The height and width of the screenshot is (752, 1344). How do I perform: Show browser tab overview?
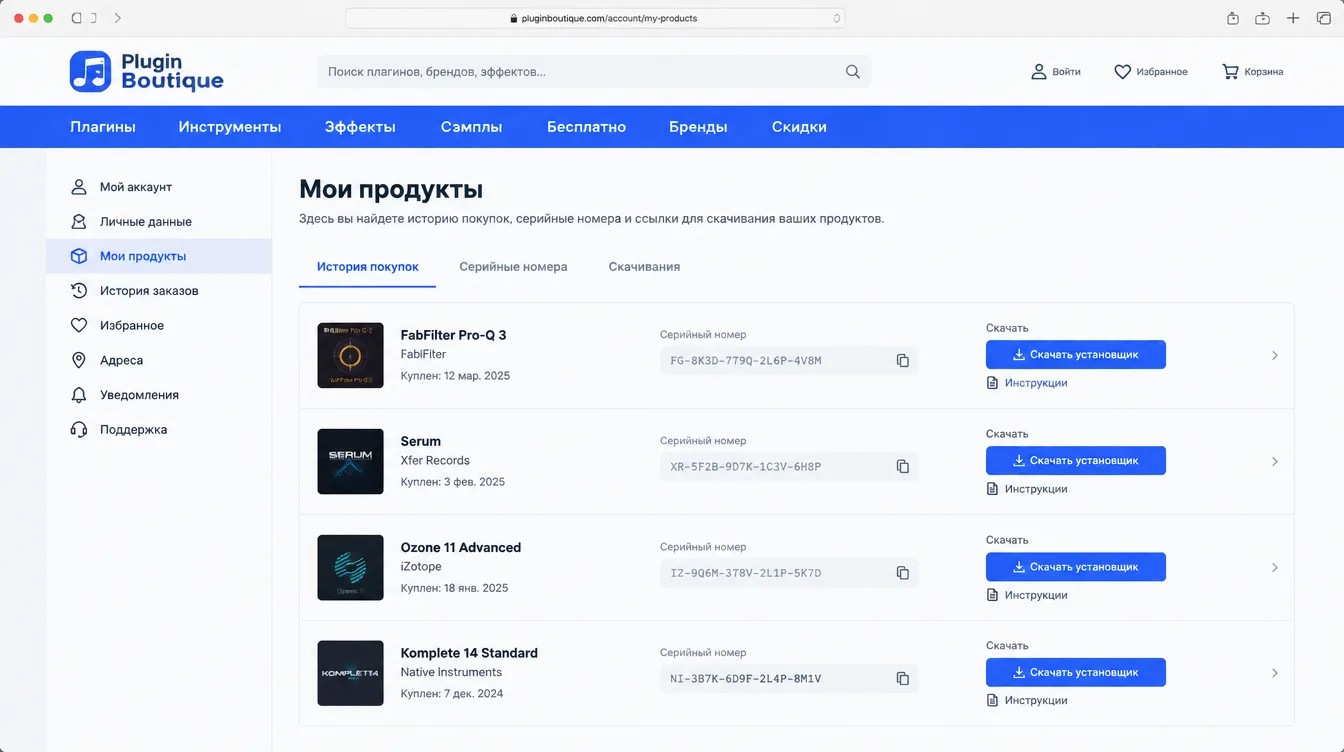pyautogui.click(x=1323, y=18)
